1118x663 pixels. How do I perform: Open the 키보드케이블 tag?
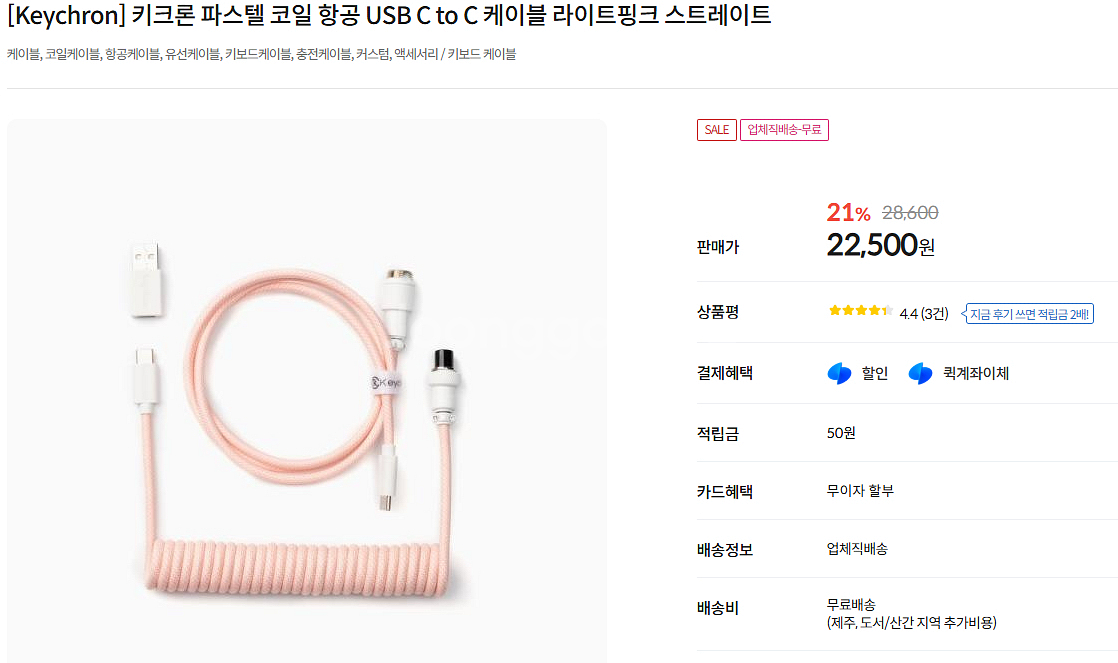[x=258, y=54]
